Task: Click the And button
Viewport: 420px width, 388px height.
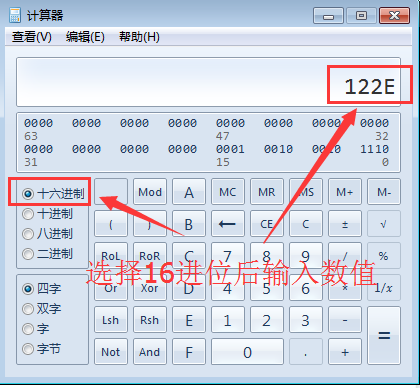Action: tap(150, 352)
